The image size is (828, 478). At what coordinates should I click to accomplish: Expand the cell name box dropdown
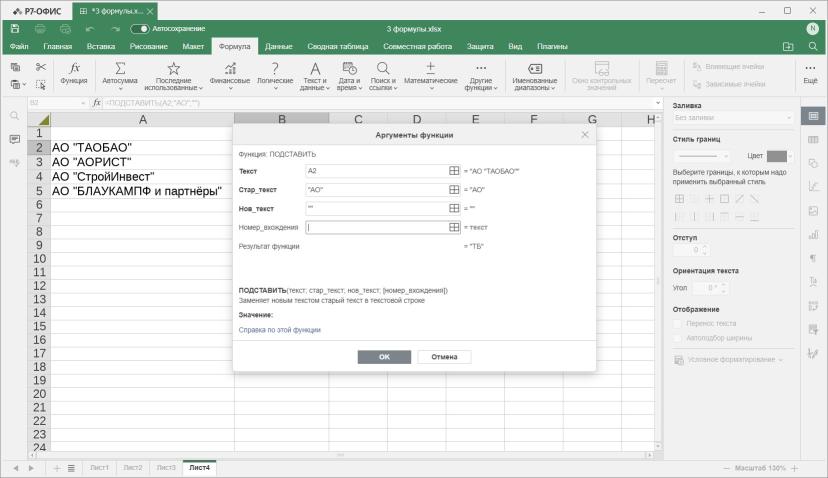tap(83, 103)
